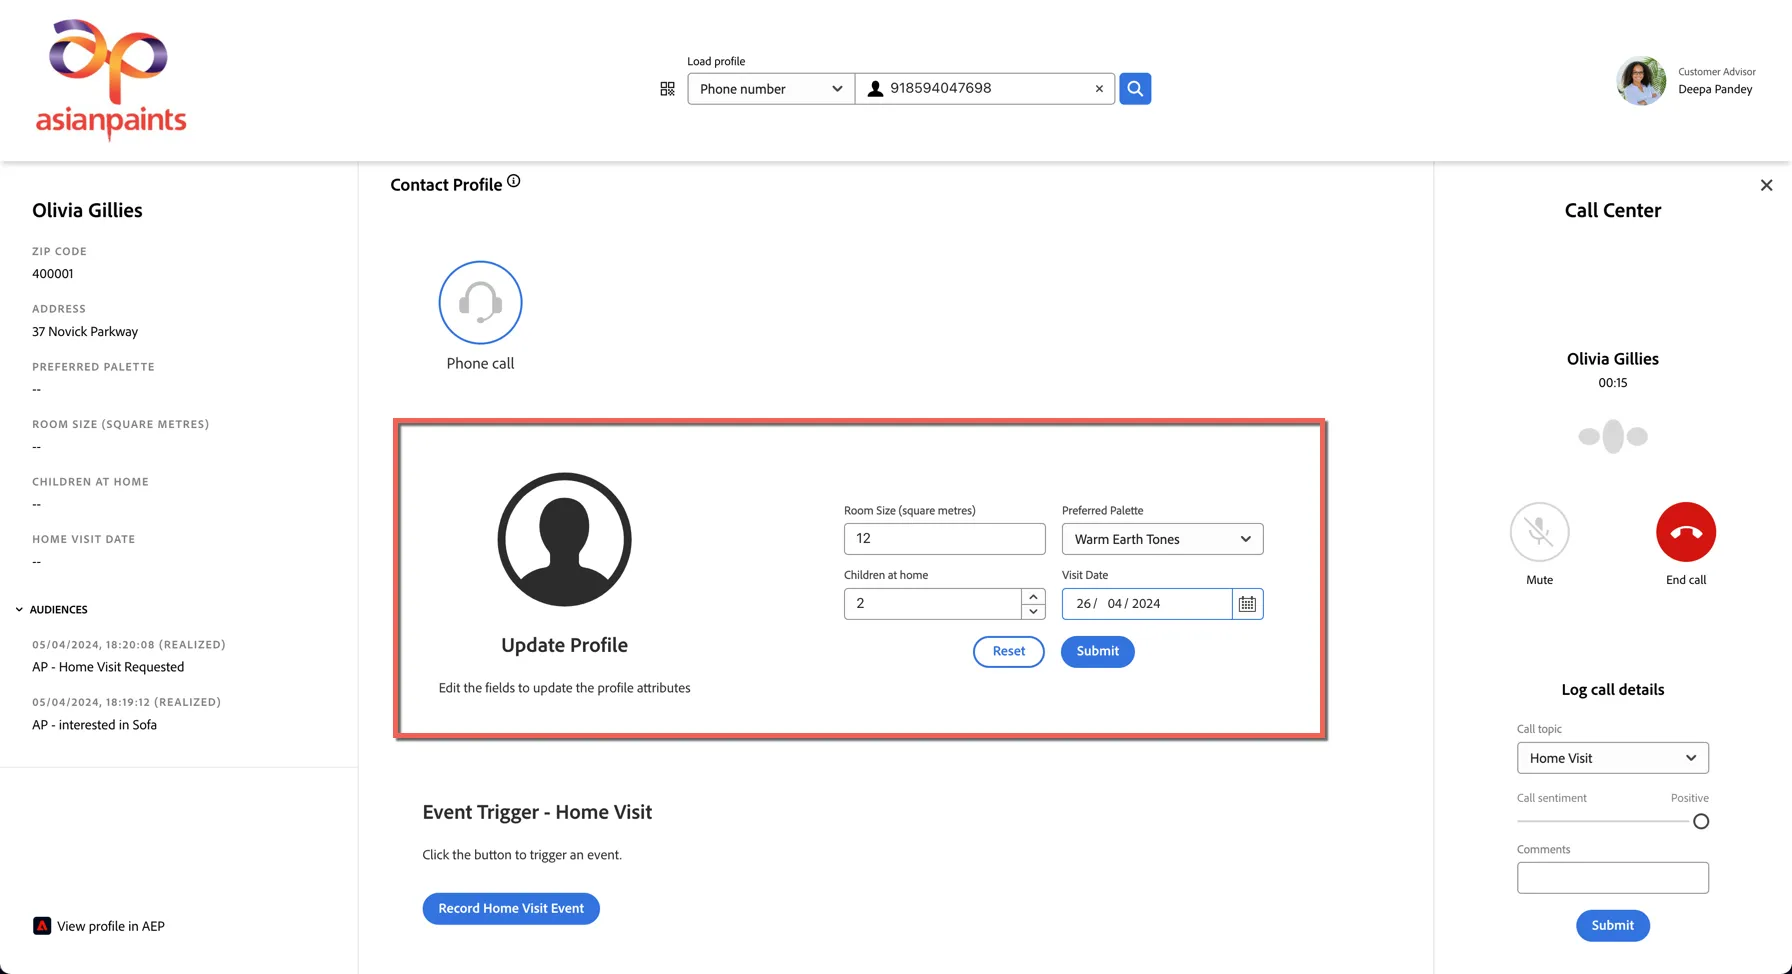
Task: Open the Preferred Palette dropdown
Action: 1163,539
